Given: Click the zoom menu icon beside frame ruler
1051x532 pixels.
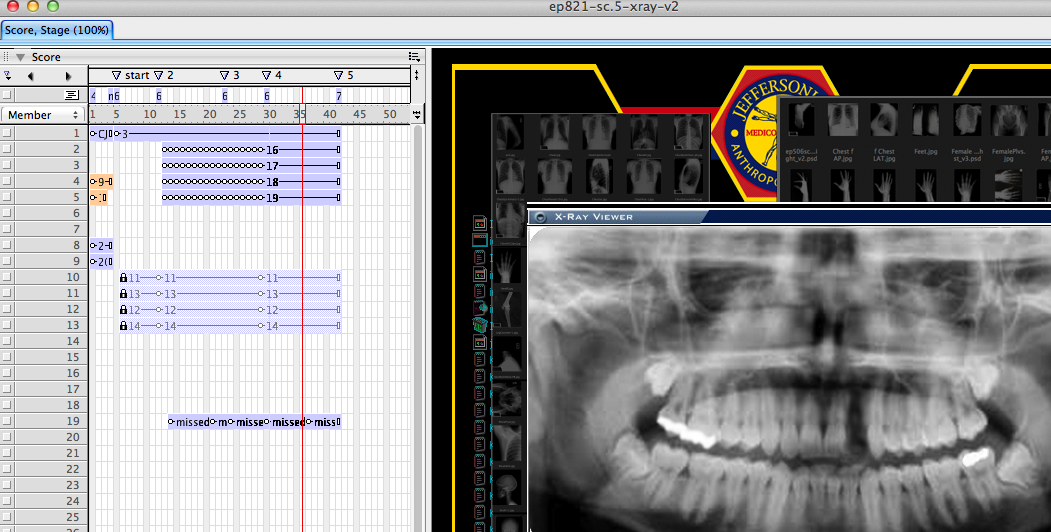Looking at the screenshot, I should click(416, 115).
